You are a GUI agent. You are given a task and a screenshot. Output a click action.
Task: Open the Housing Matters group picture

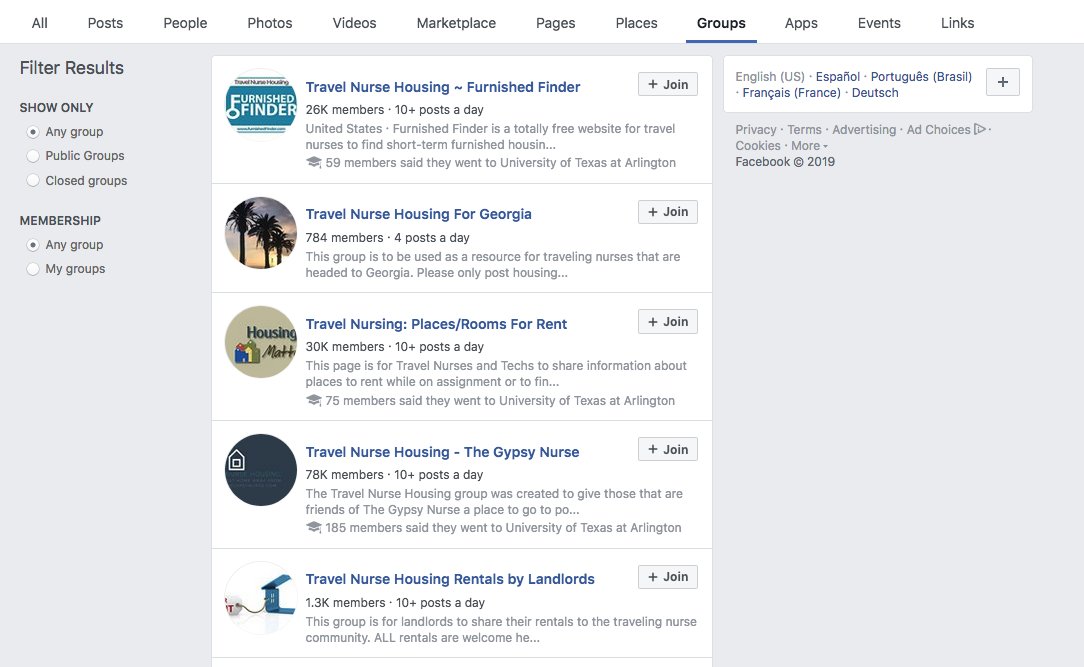pyautogui.click(x=261, y=342)
